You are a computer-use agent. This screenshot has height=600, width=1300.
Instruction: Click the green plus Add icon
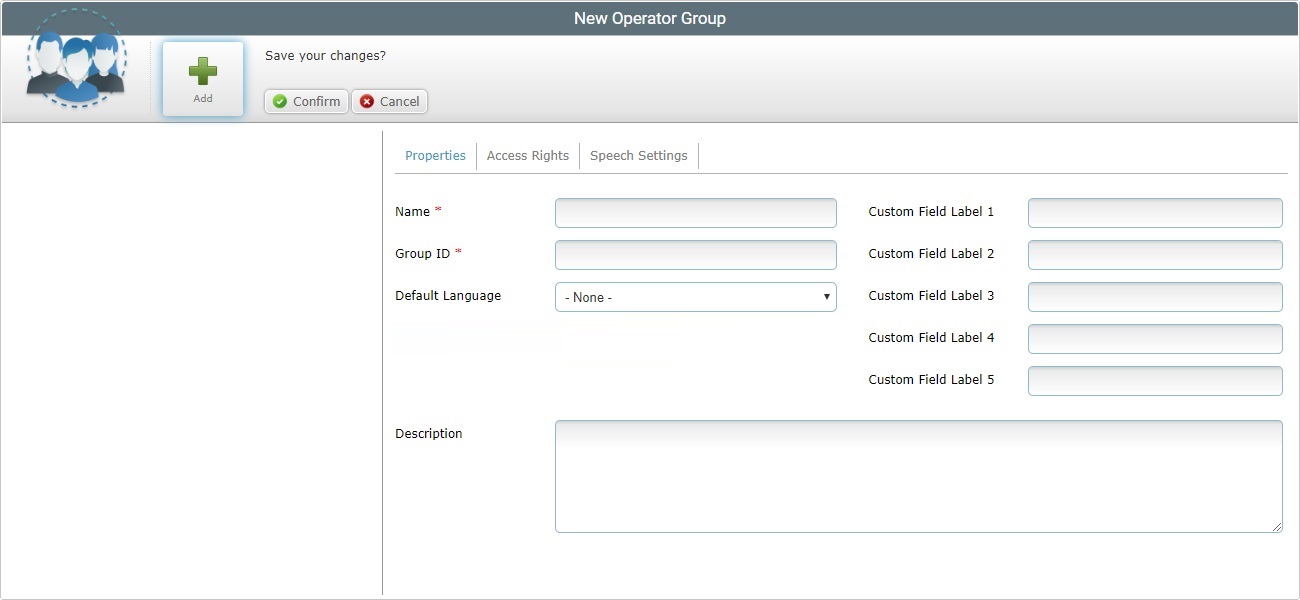pyautogui.click(x=202, y=70)
